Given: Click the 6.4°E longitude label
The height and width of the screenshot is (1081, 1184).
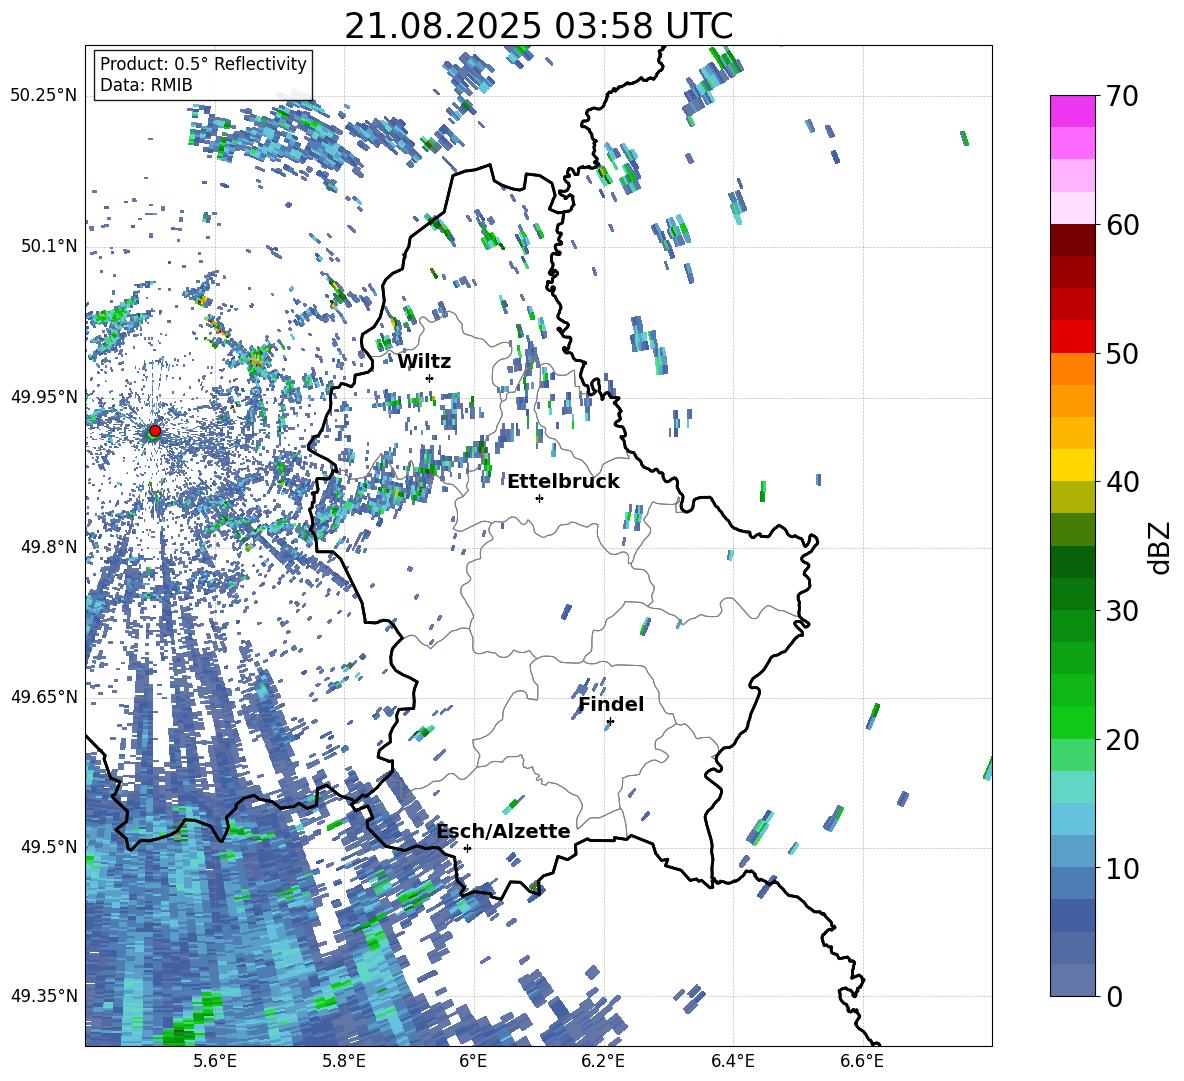Looking at the screenshot, I should click(x=732, y=1061).
